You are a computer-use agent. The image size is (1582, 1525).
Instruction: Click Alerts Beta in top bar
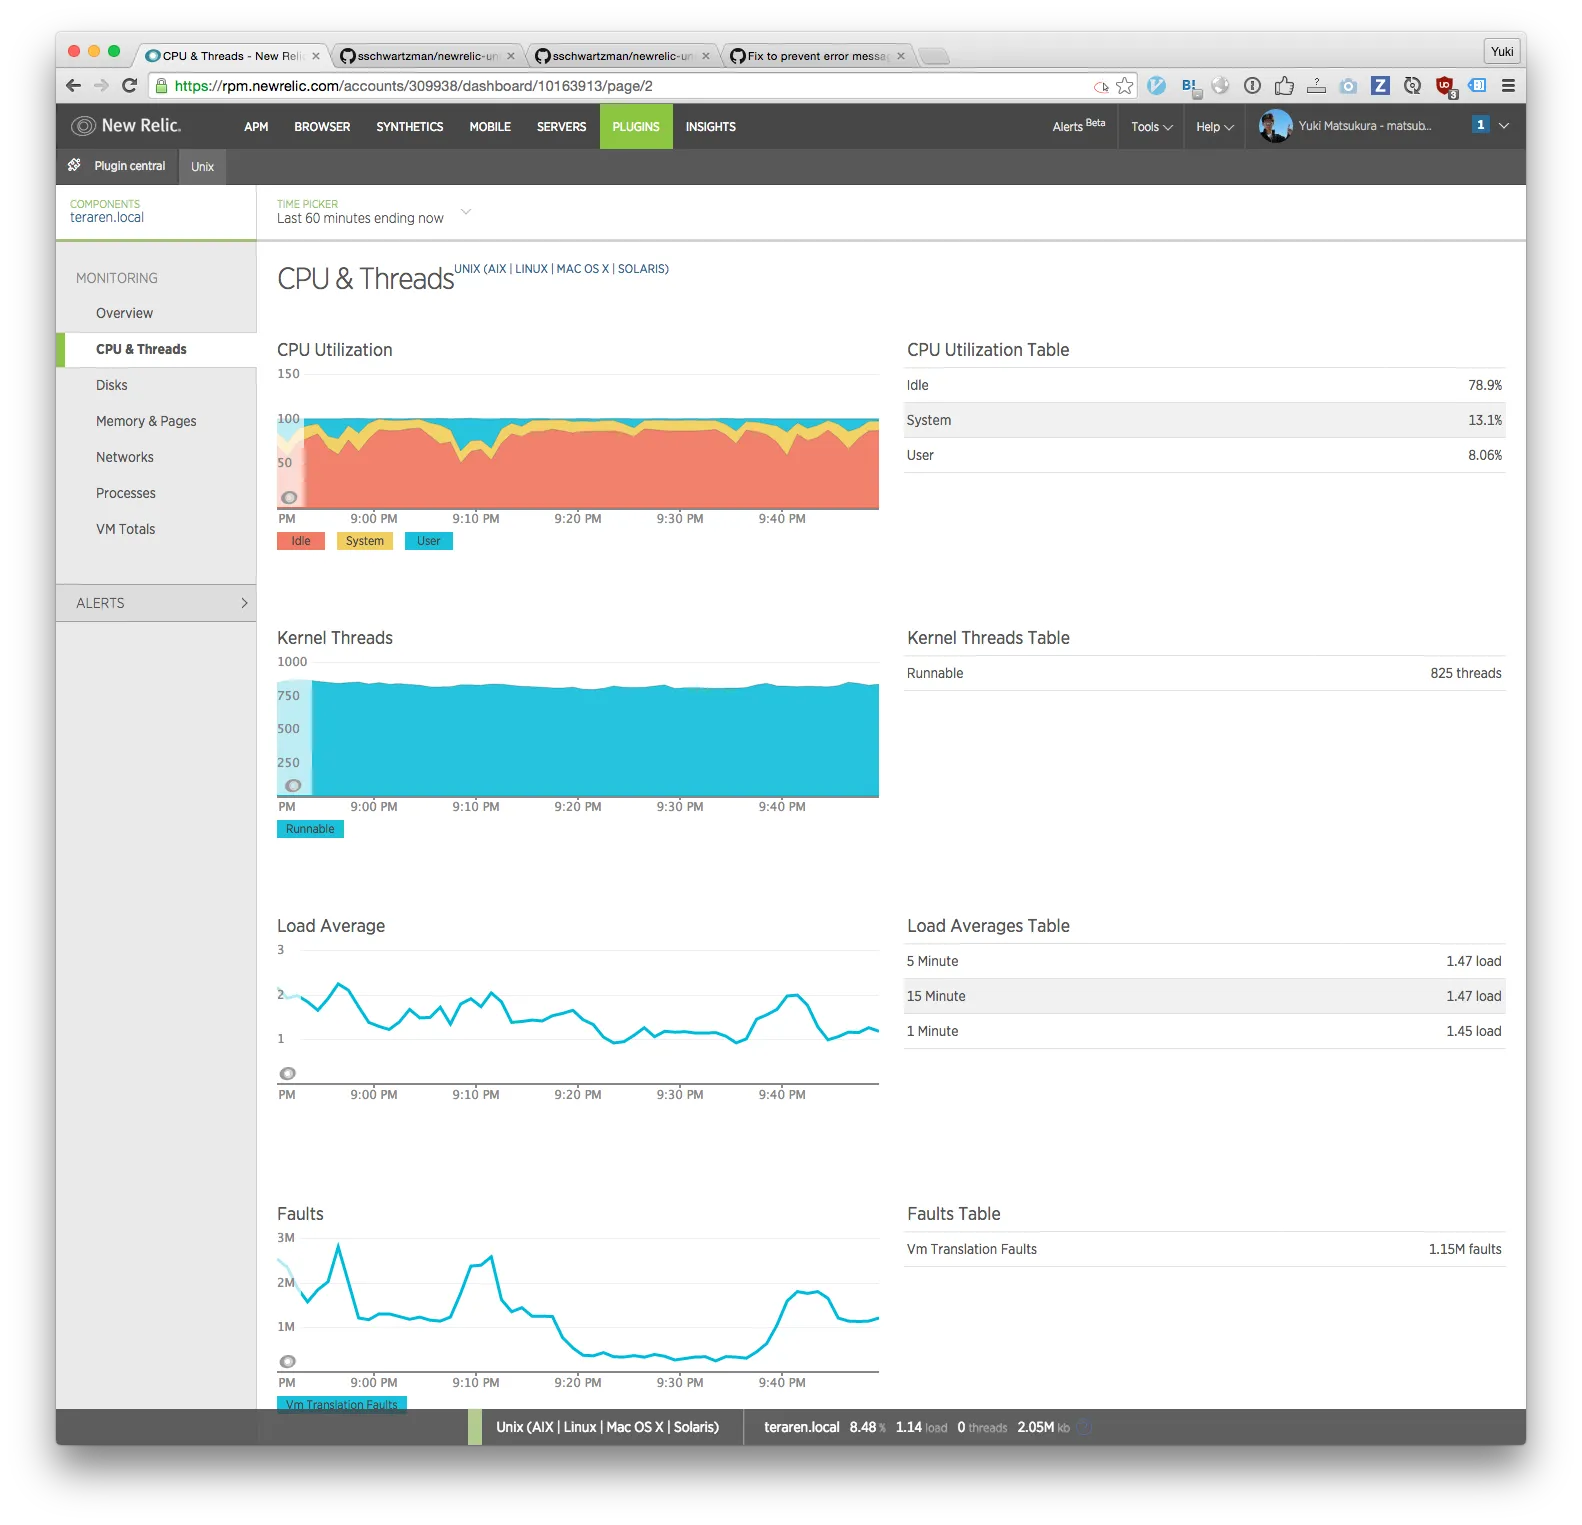[1079, 126]
